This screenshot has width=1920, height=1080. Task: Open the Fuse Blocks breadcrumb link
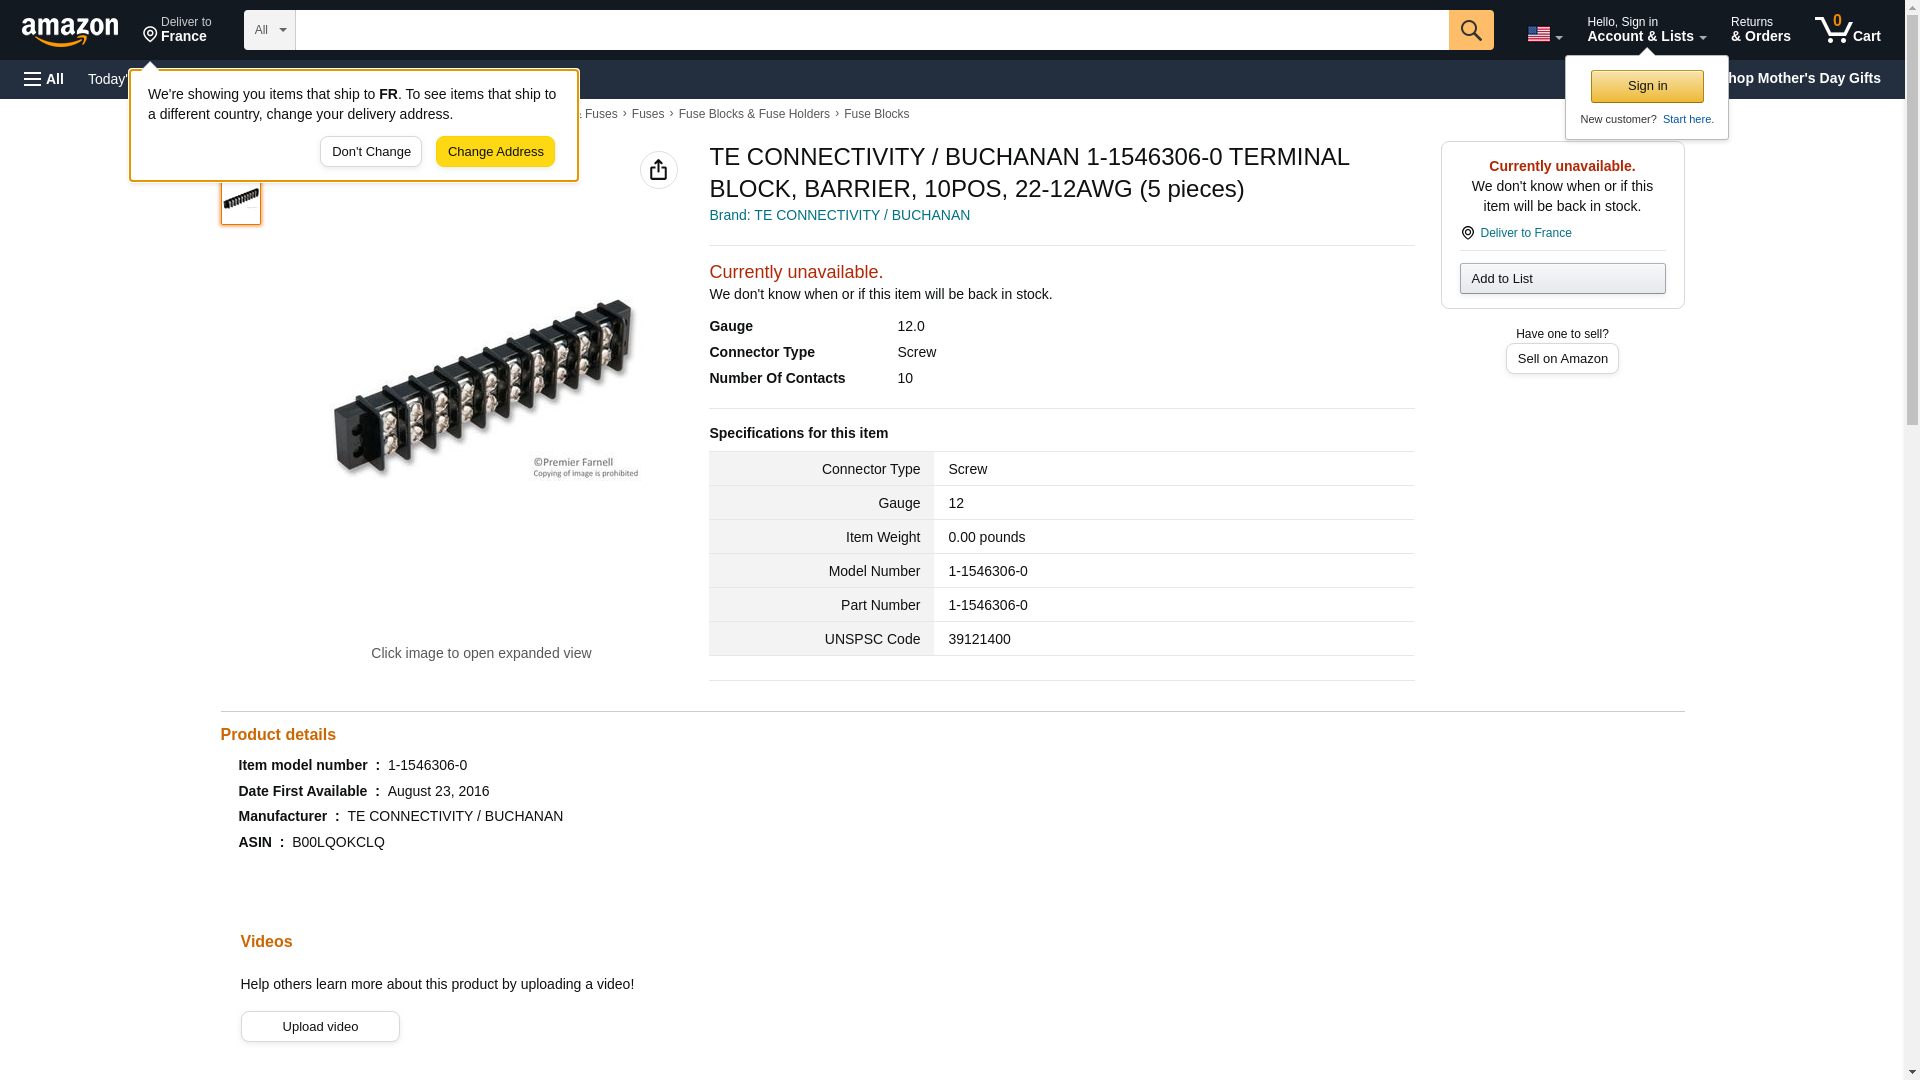tap(875, 114)
